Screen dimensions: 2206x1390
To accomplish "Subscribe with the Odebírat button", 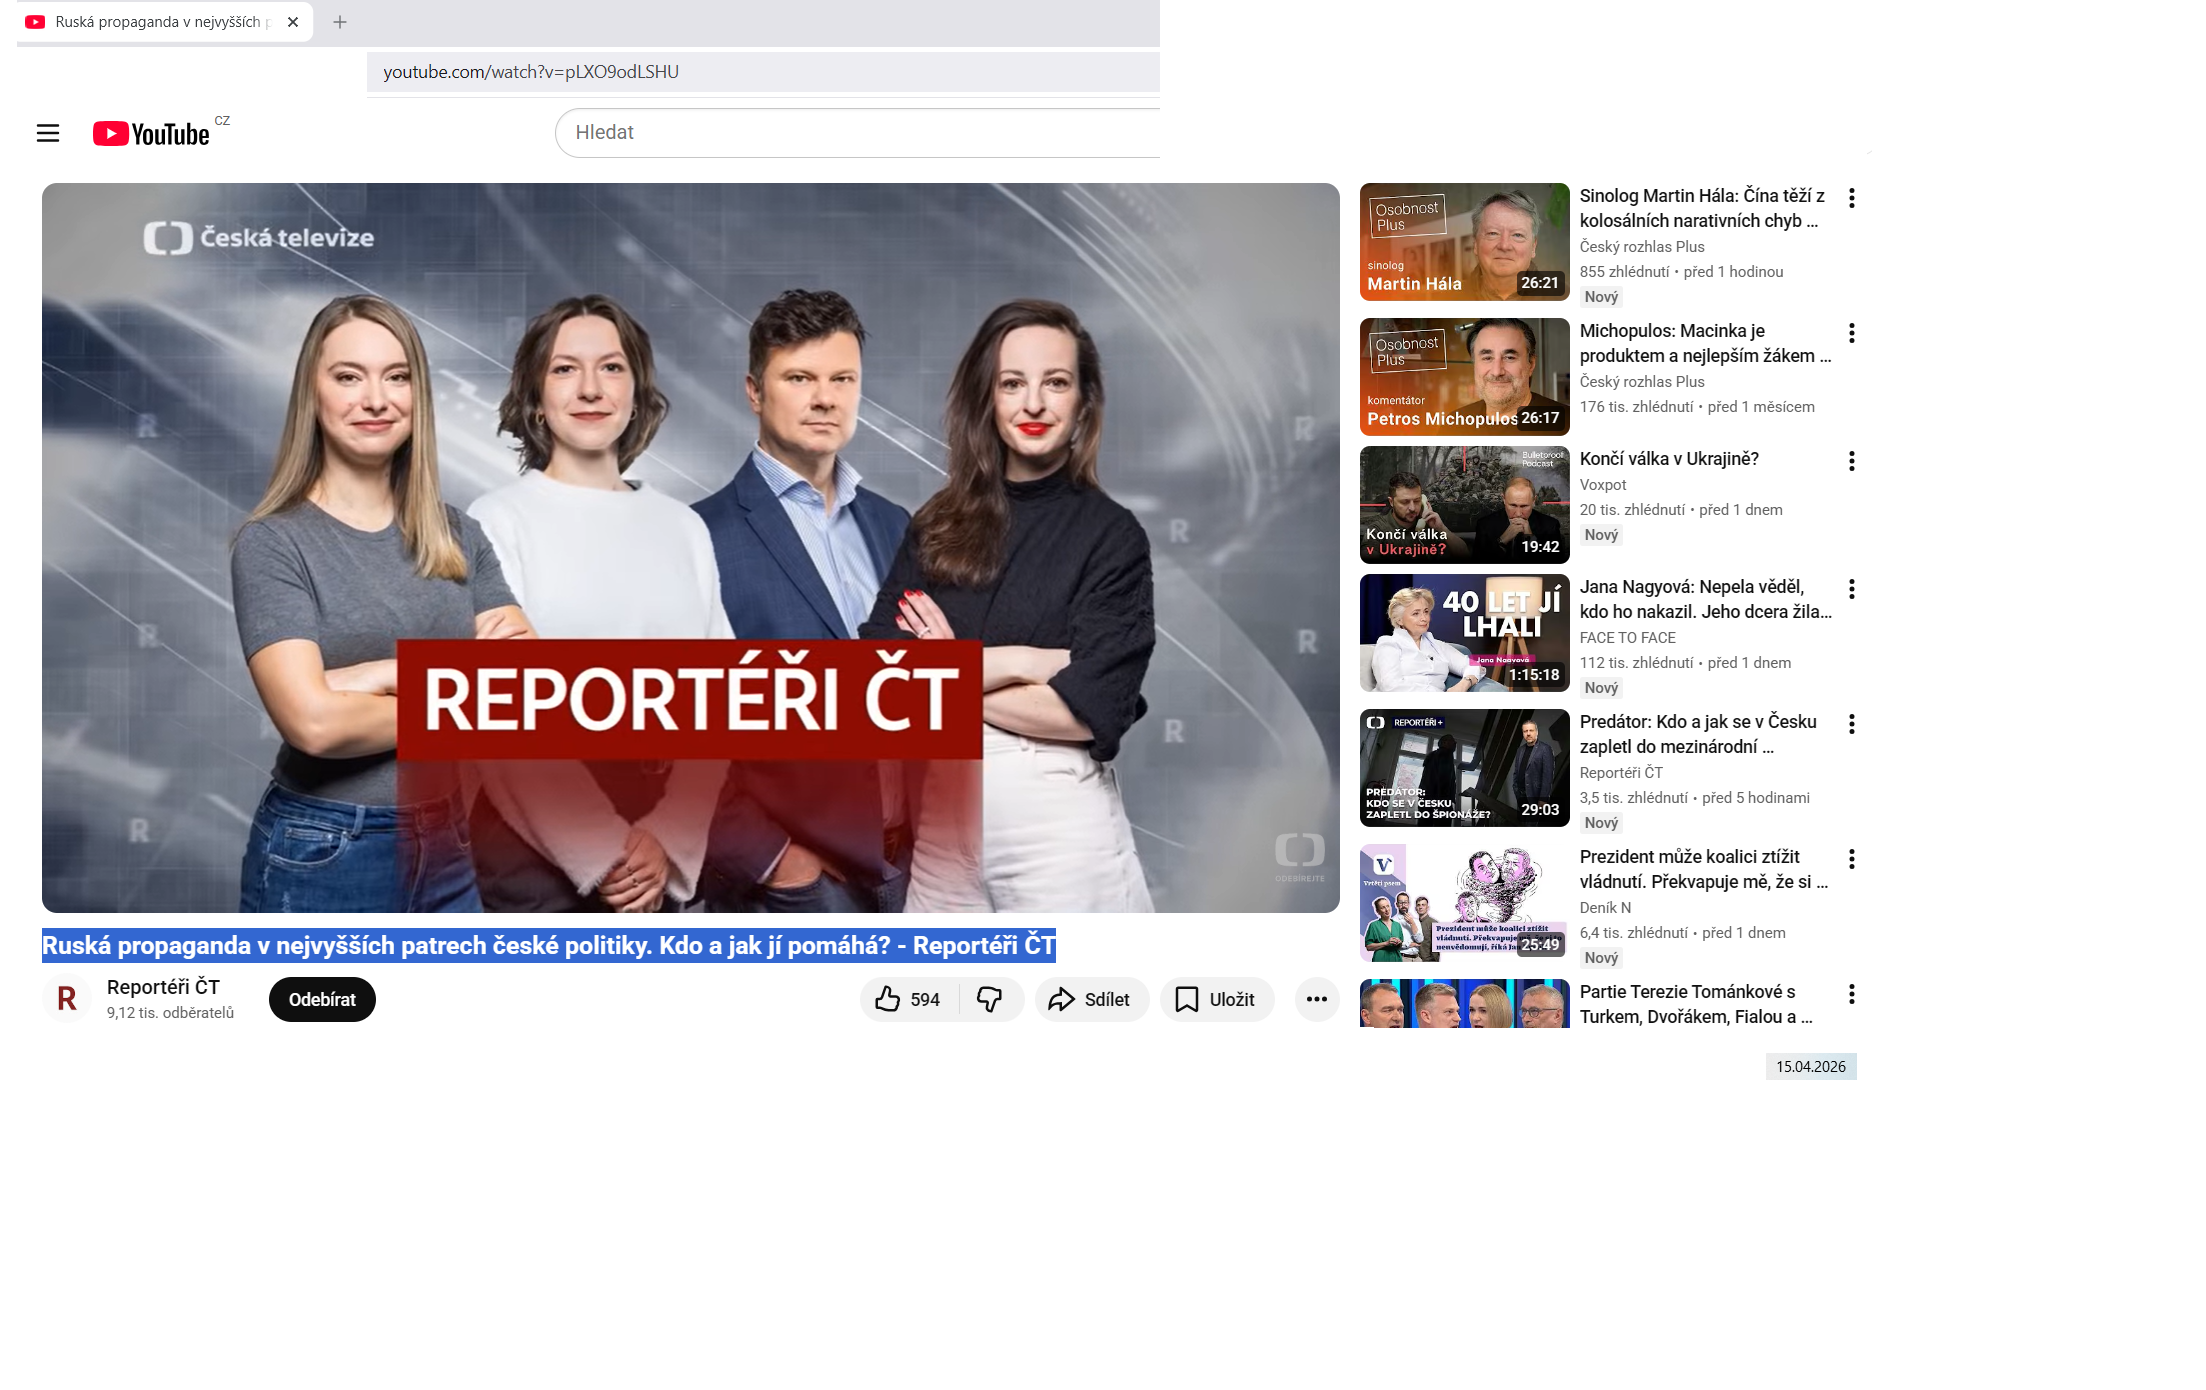I will coord(322,999).
